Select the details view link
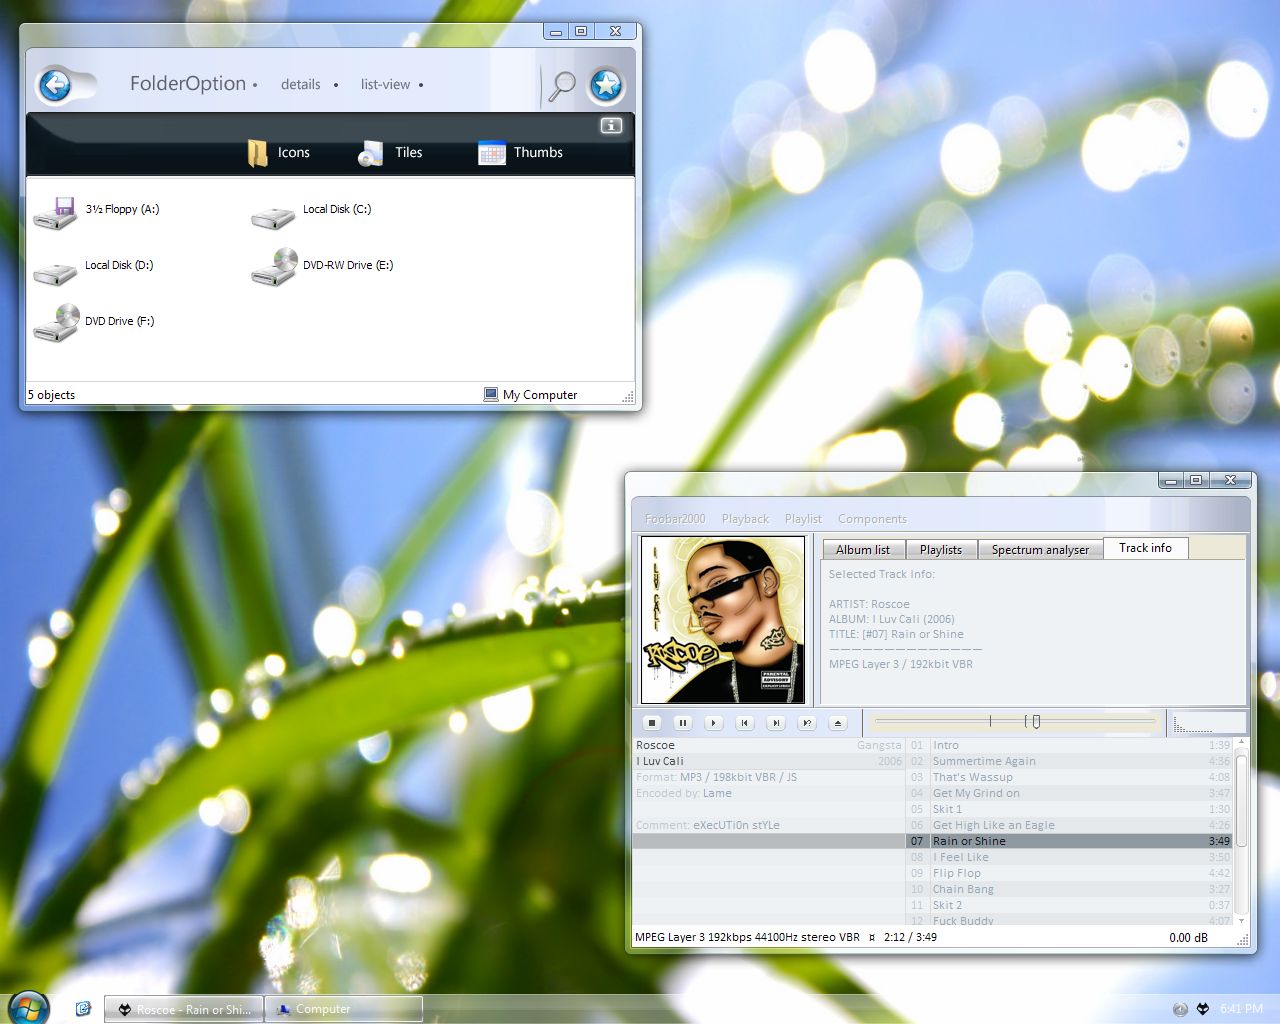The width and height of the screenshot is (1280, 1024). coord(301,85)
